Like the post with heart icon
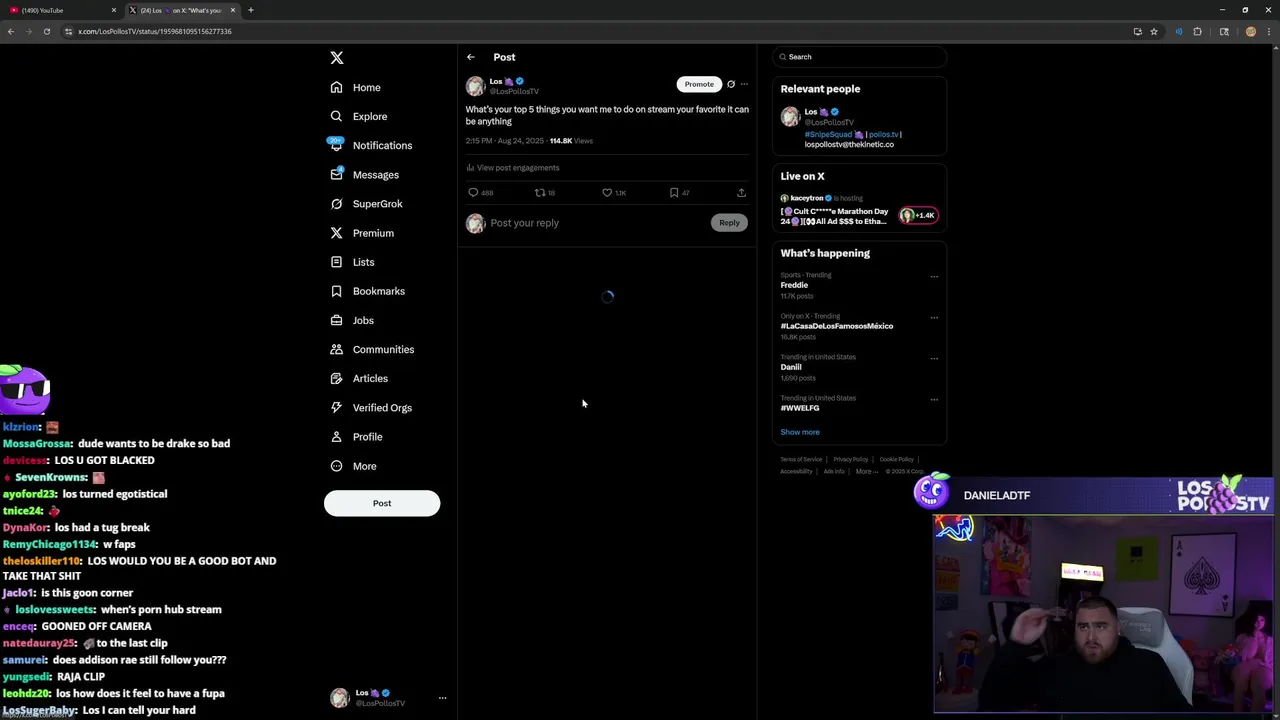 (x=607, y=192)
